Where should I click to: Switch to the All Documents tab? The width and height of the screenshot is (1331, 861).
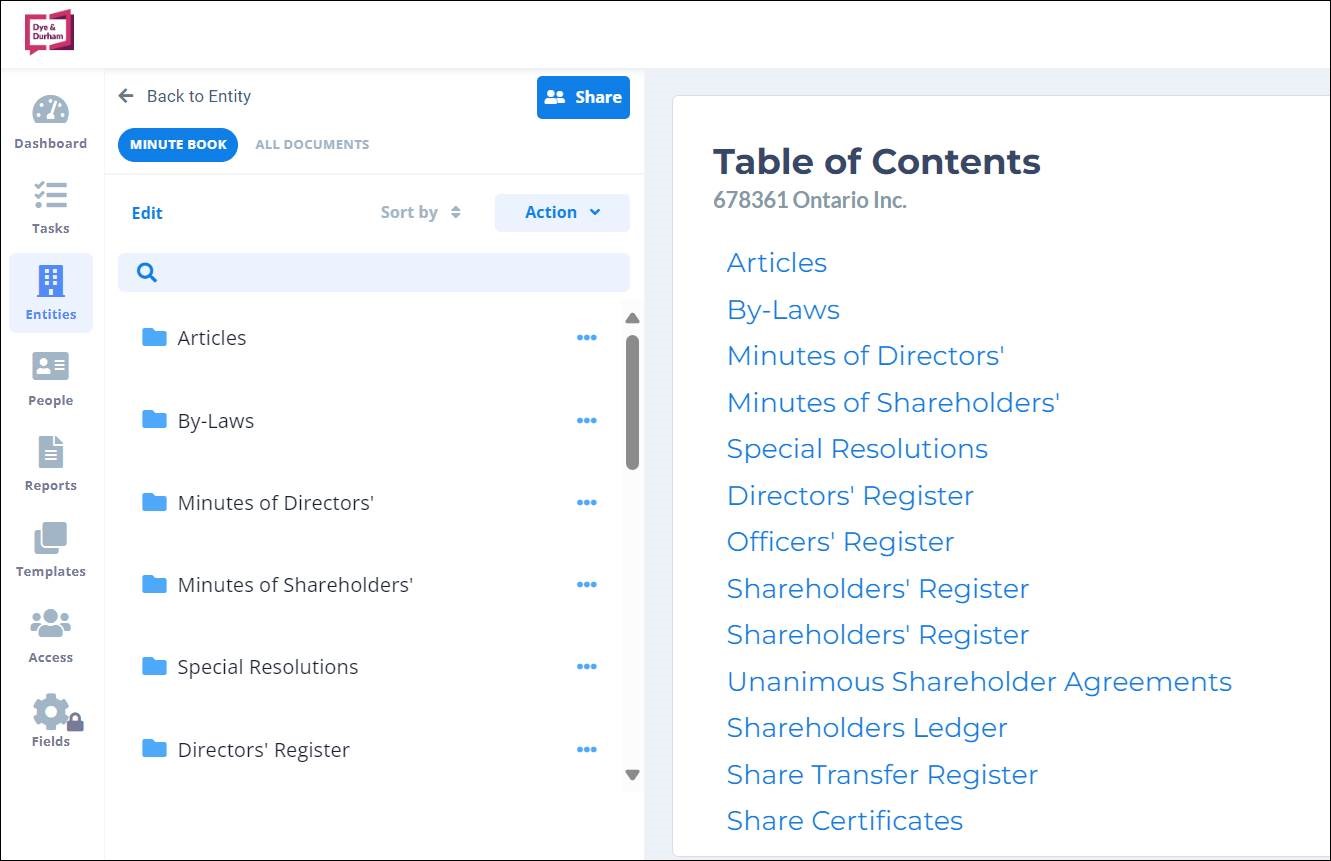tap(312, 144)
